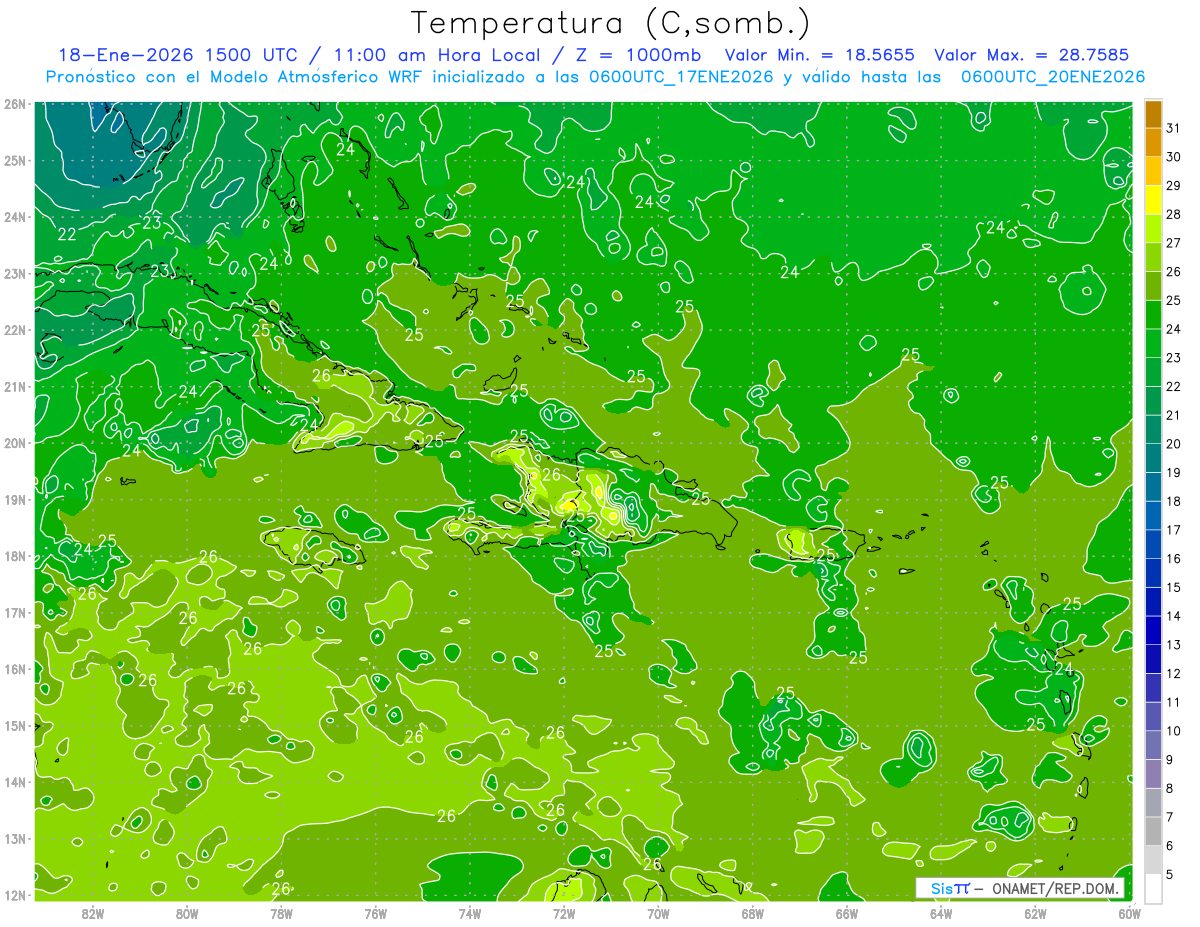This screenshot has width=1200, height=927.
Task: Select the latitude axis label "19N"
Action: 14,500
